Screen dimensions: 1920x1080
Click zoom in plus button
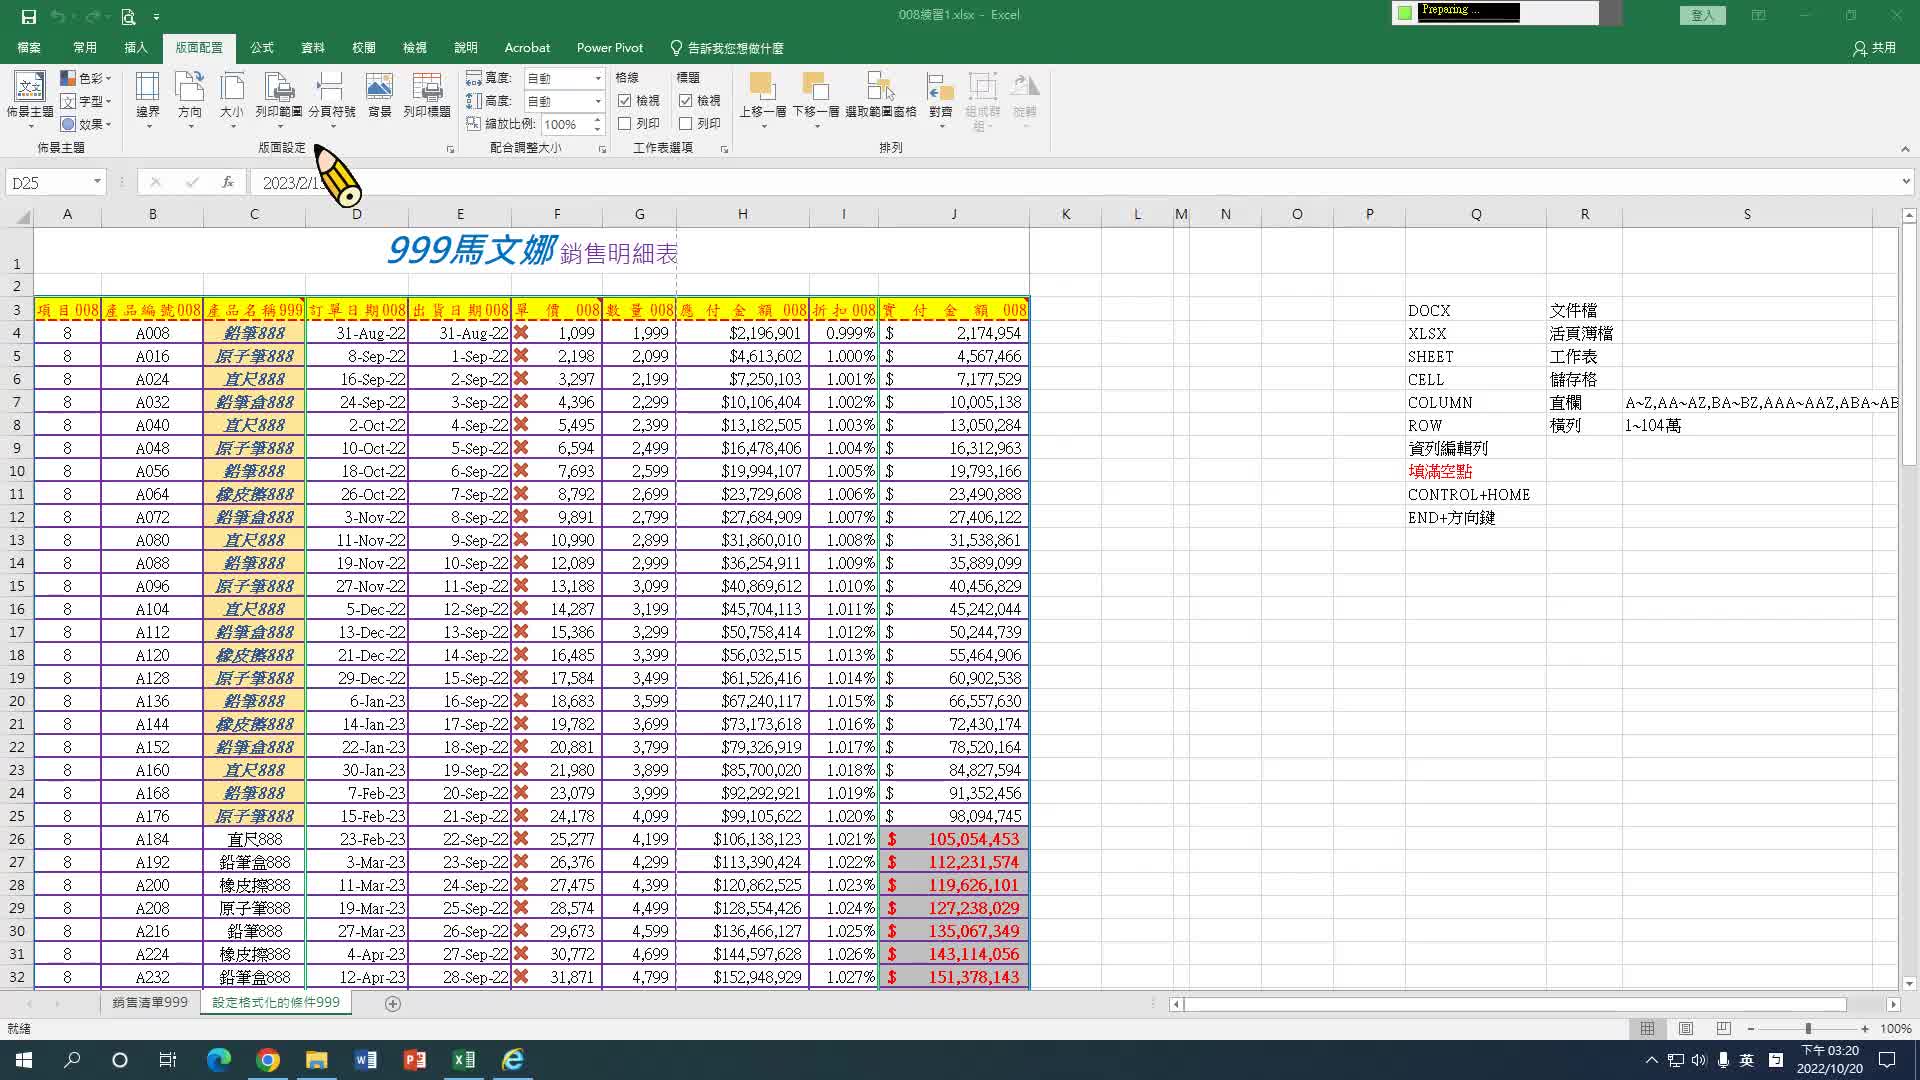[x=1865, y=1029]
